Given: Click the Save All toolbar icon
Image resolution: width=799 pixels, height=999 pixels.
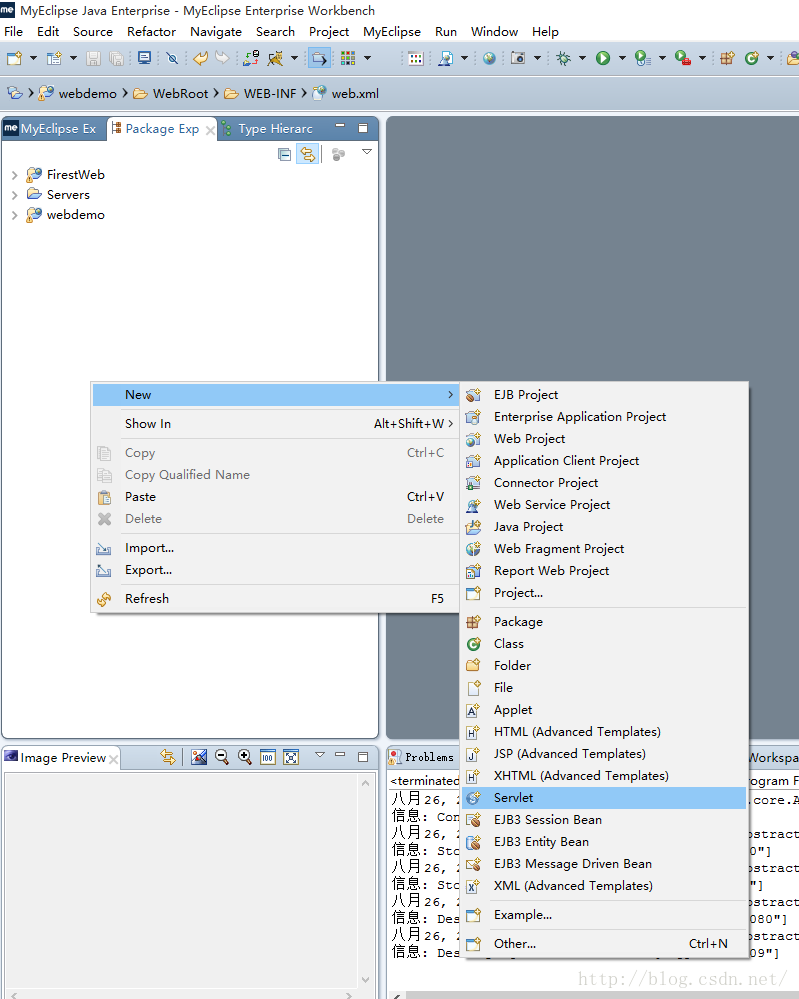Looking at the screenshot, I should point(116,59).
